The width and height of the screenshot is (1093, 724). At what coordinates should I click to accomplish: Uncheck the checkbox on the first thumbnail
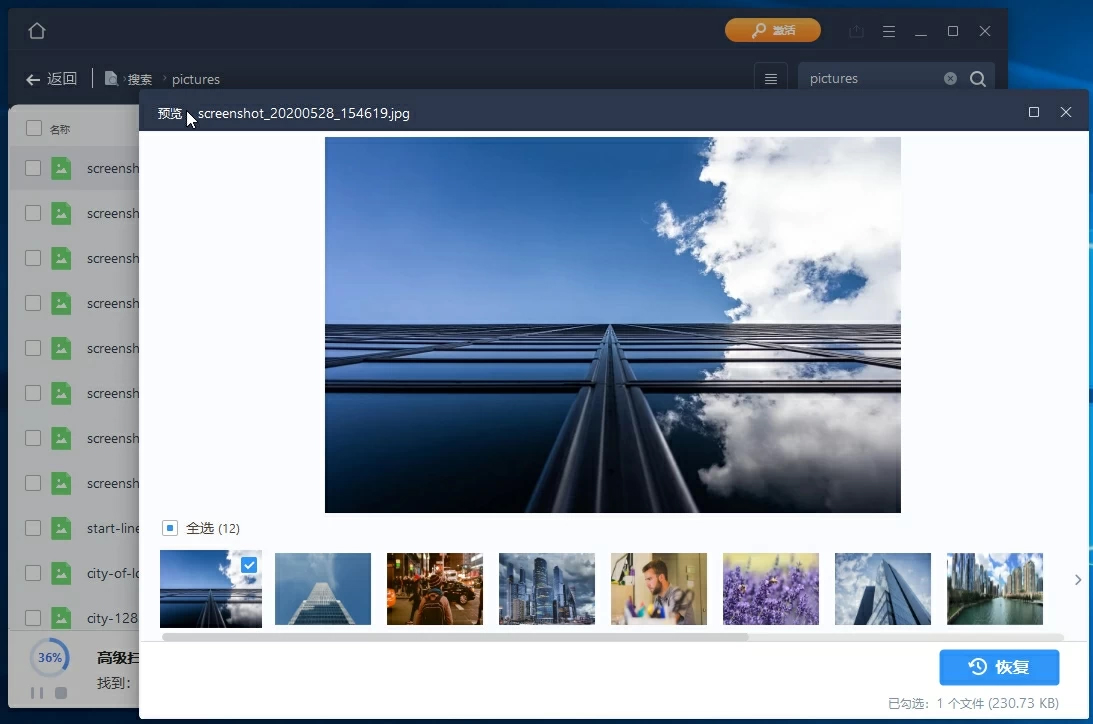coord(249,565)
